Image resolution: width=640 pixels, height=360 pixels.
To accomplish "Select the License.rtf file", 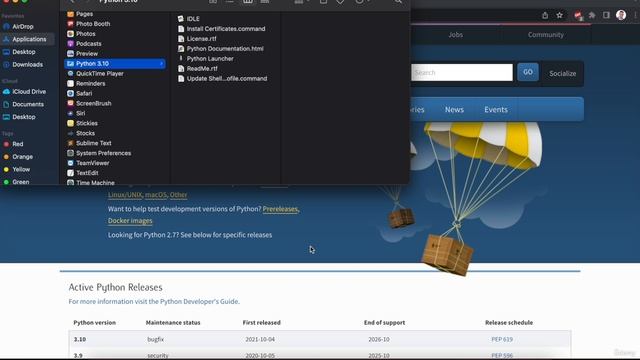I will tap(197, 39).
